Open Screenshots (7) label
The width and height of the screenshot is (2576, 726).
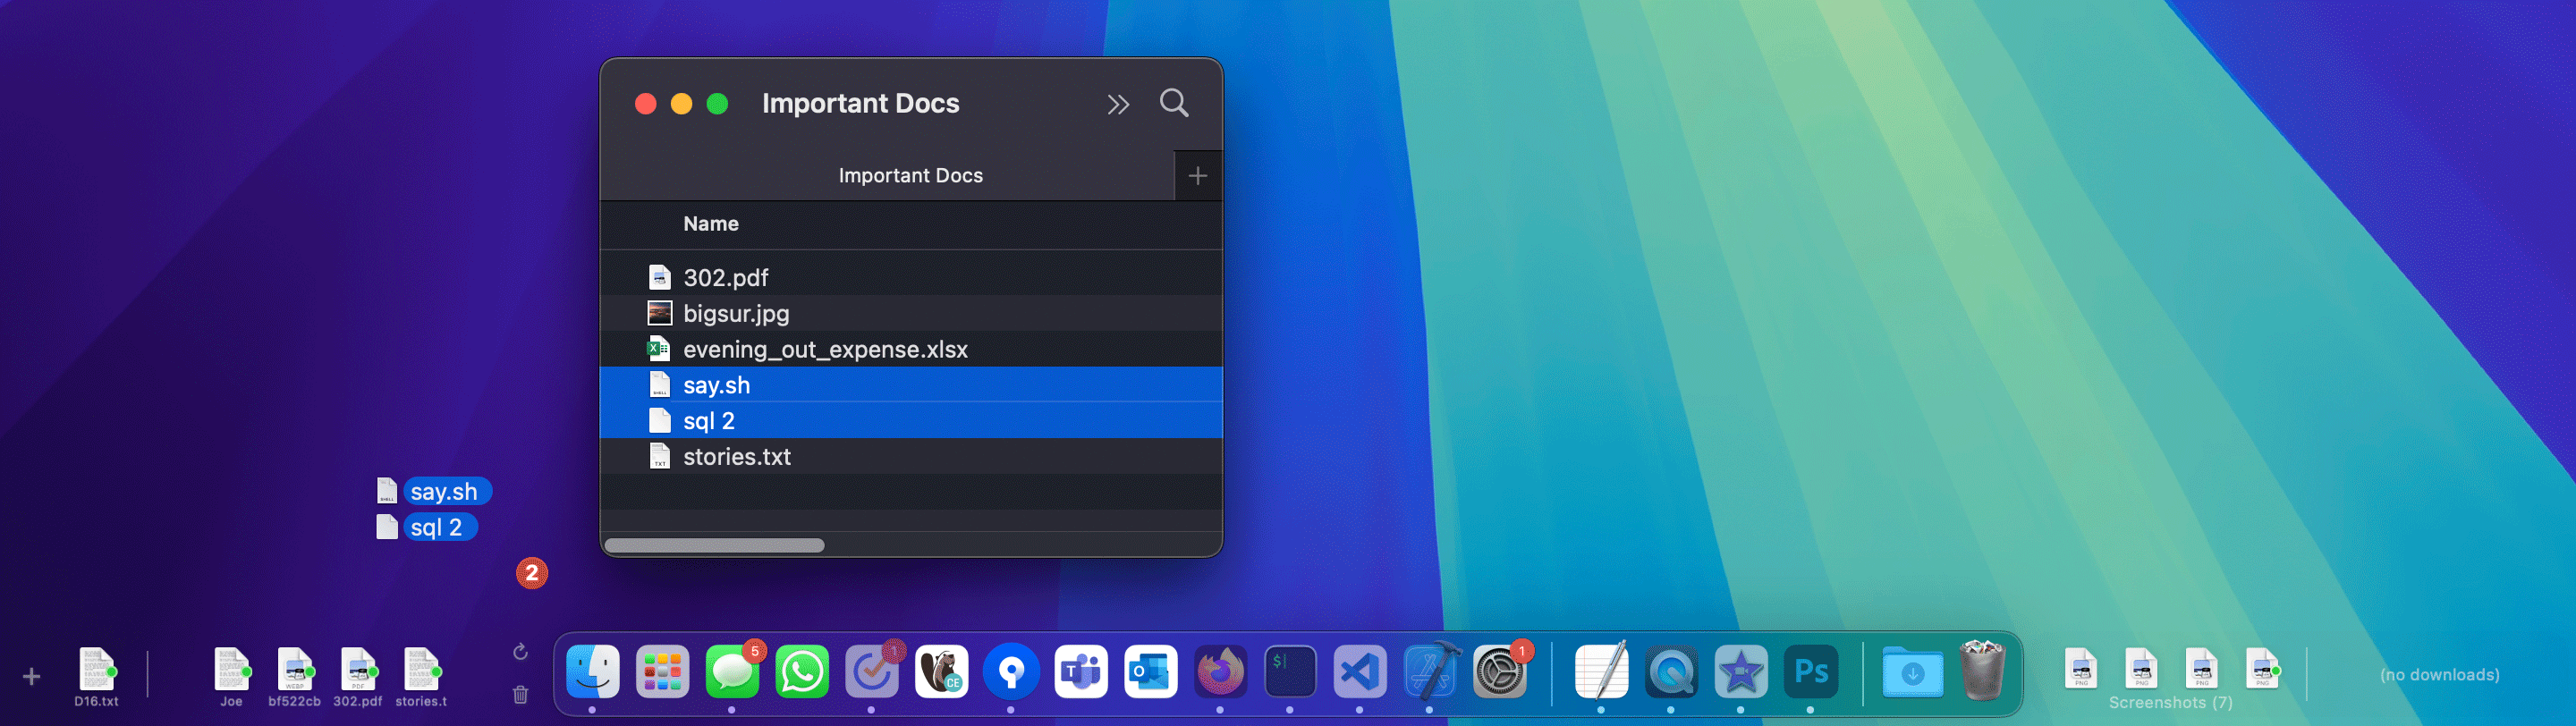click(2171, 702)
